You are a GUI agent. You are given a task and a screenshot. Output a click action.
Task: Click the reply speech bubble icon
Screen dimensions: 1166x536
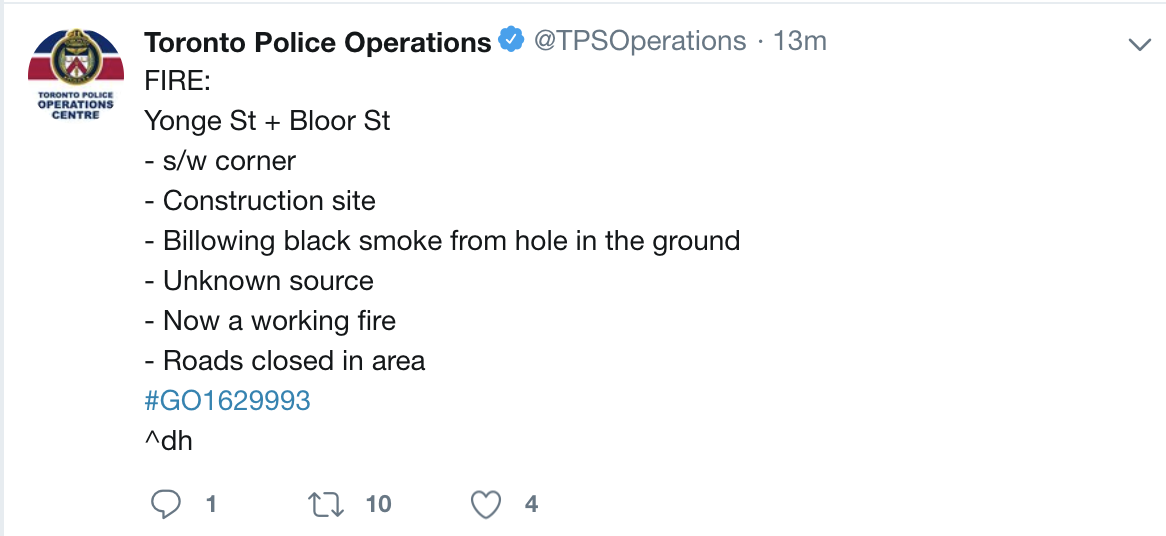165,504
